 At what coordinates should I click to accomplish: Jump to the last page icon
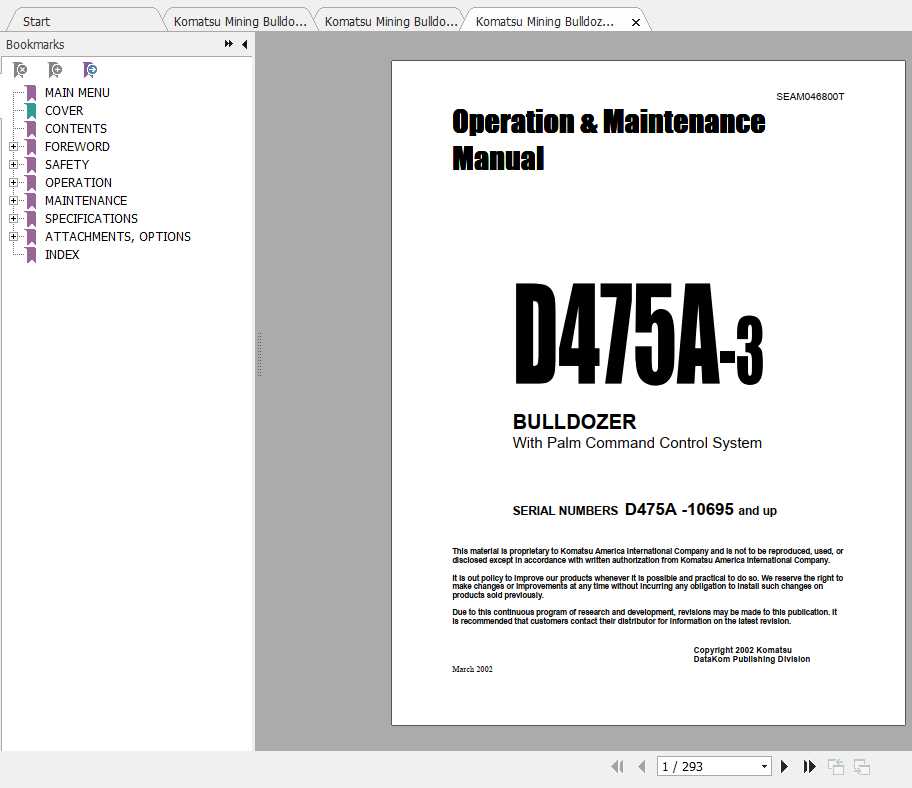tap(810, 766)
